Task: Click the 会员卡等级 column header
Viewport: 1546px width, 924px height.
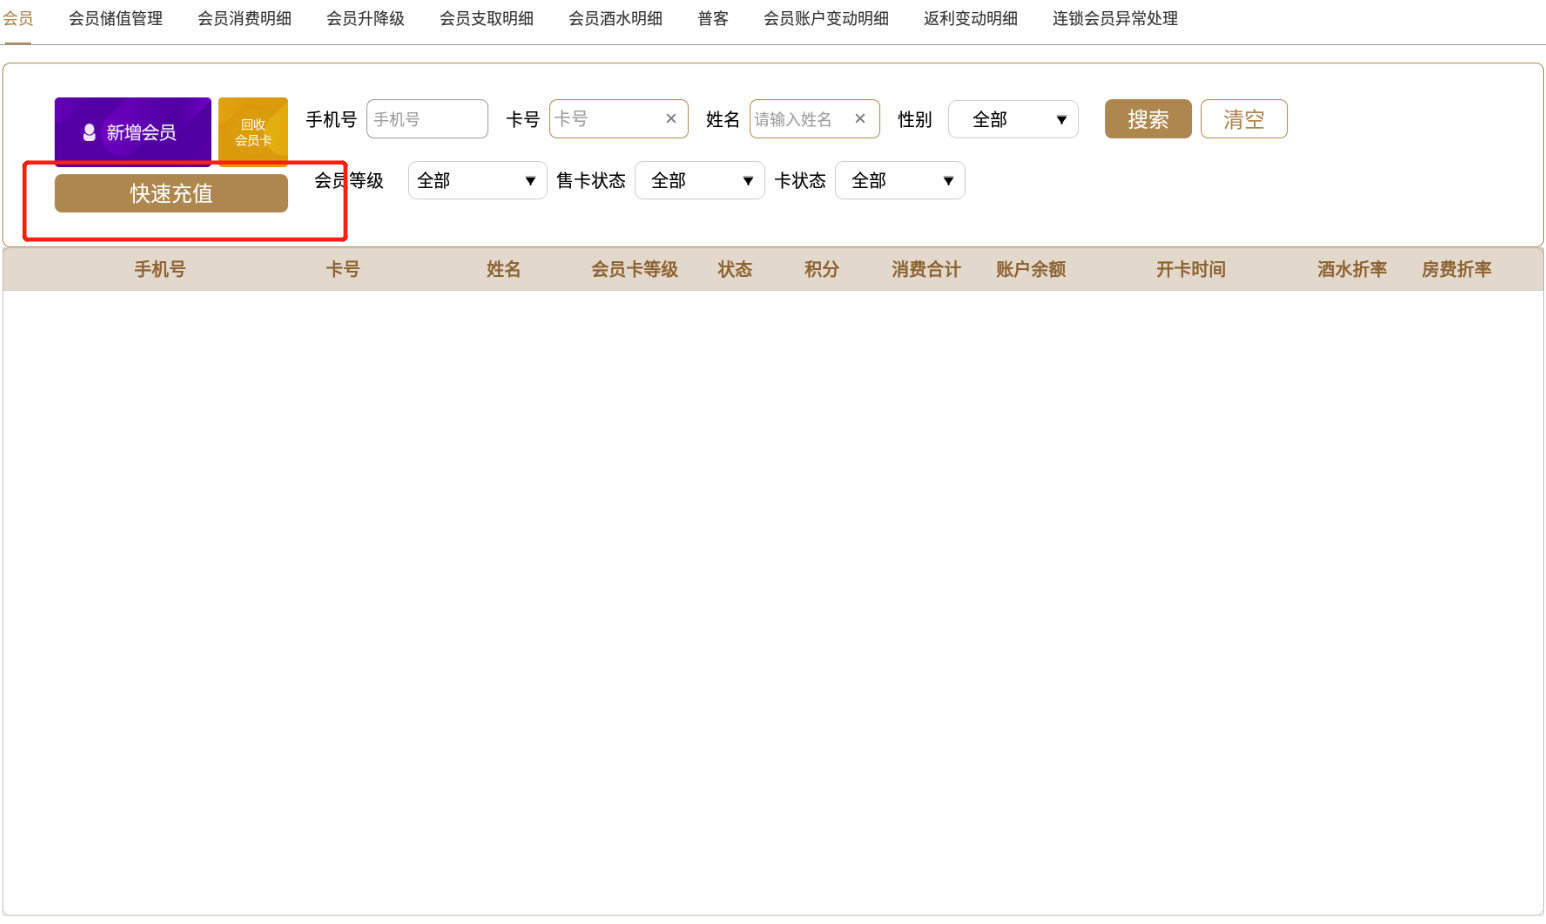Action: tap(635, 269)
